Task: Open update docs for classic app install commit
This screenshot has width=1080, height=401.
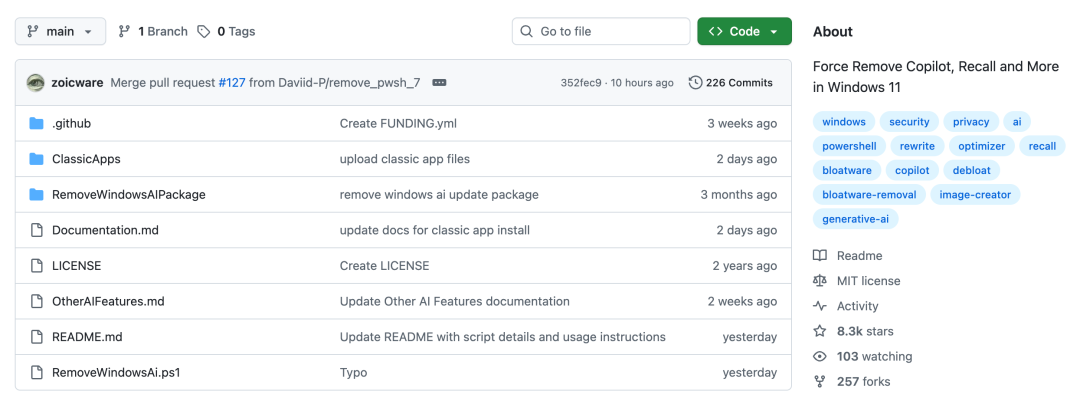Action: (435, 230)
